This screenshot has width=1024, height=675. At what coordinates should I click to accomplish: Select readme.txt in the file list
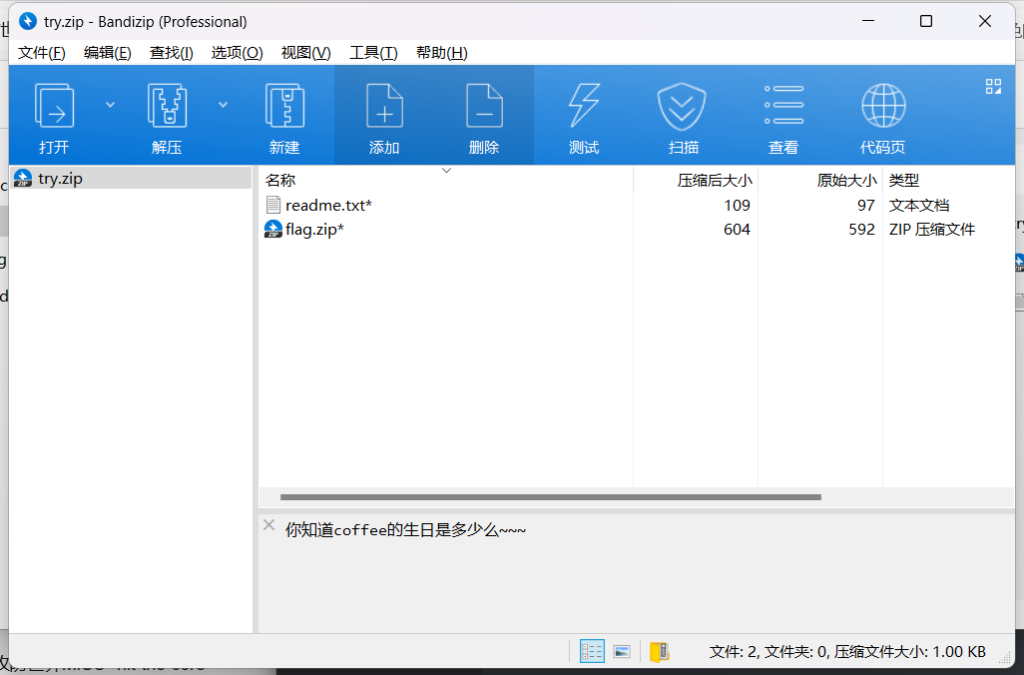[x=328, y=205]
